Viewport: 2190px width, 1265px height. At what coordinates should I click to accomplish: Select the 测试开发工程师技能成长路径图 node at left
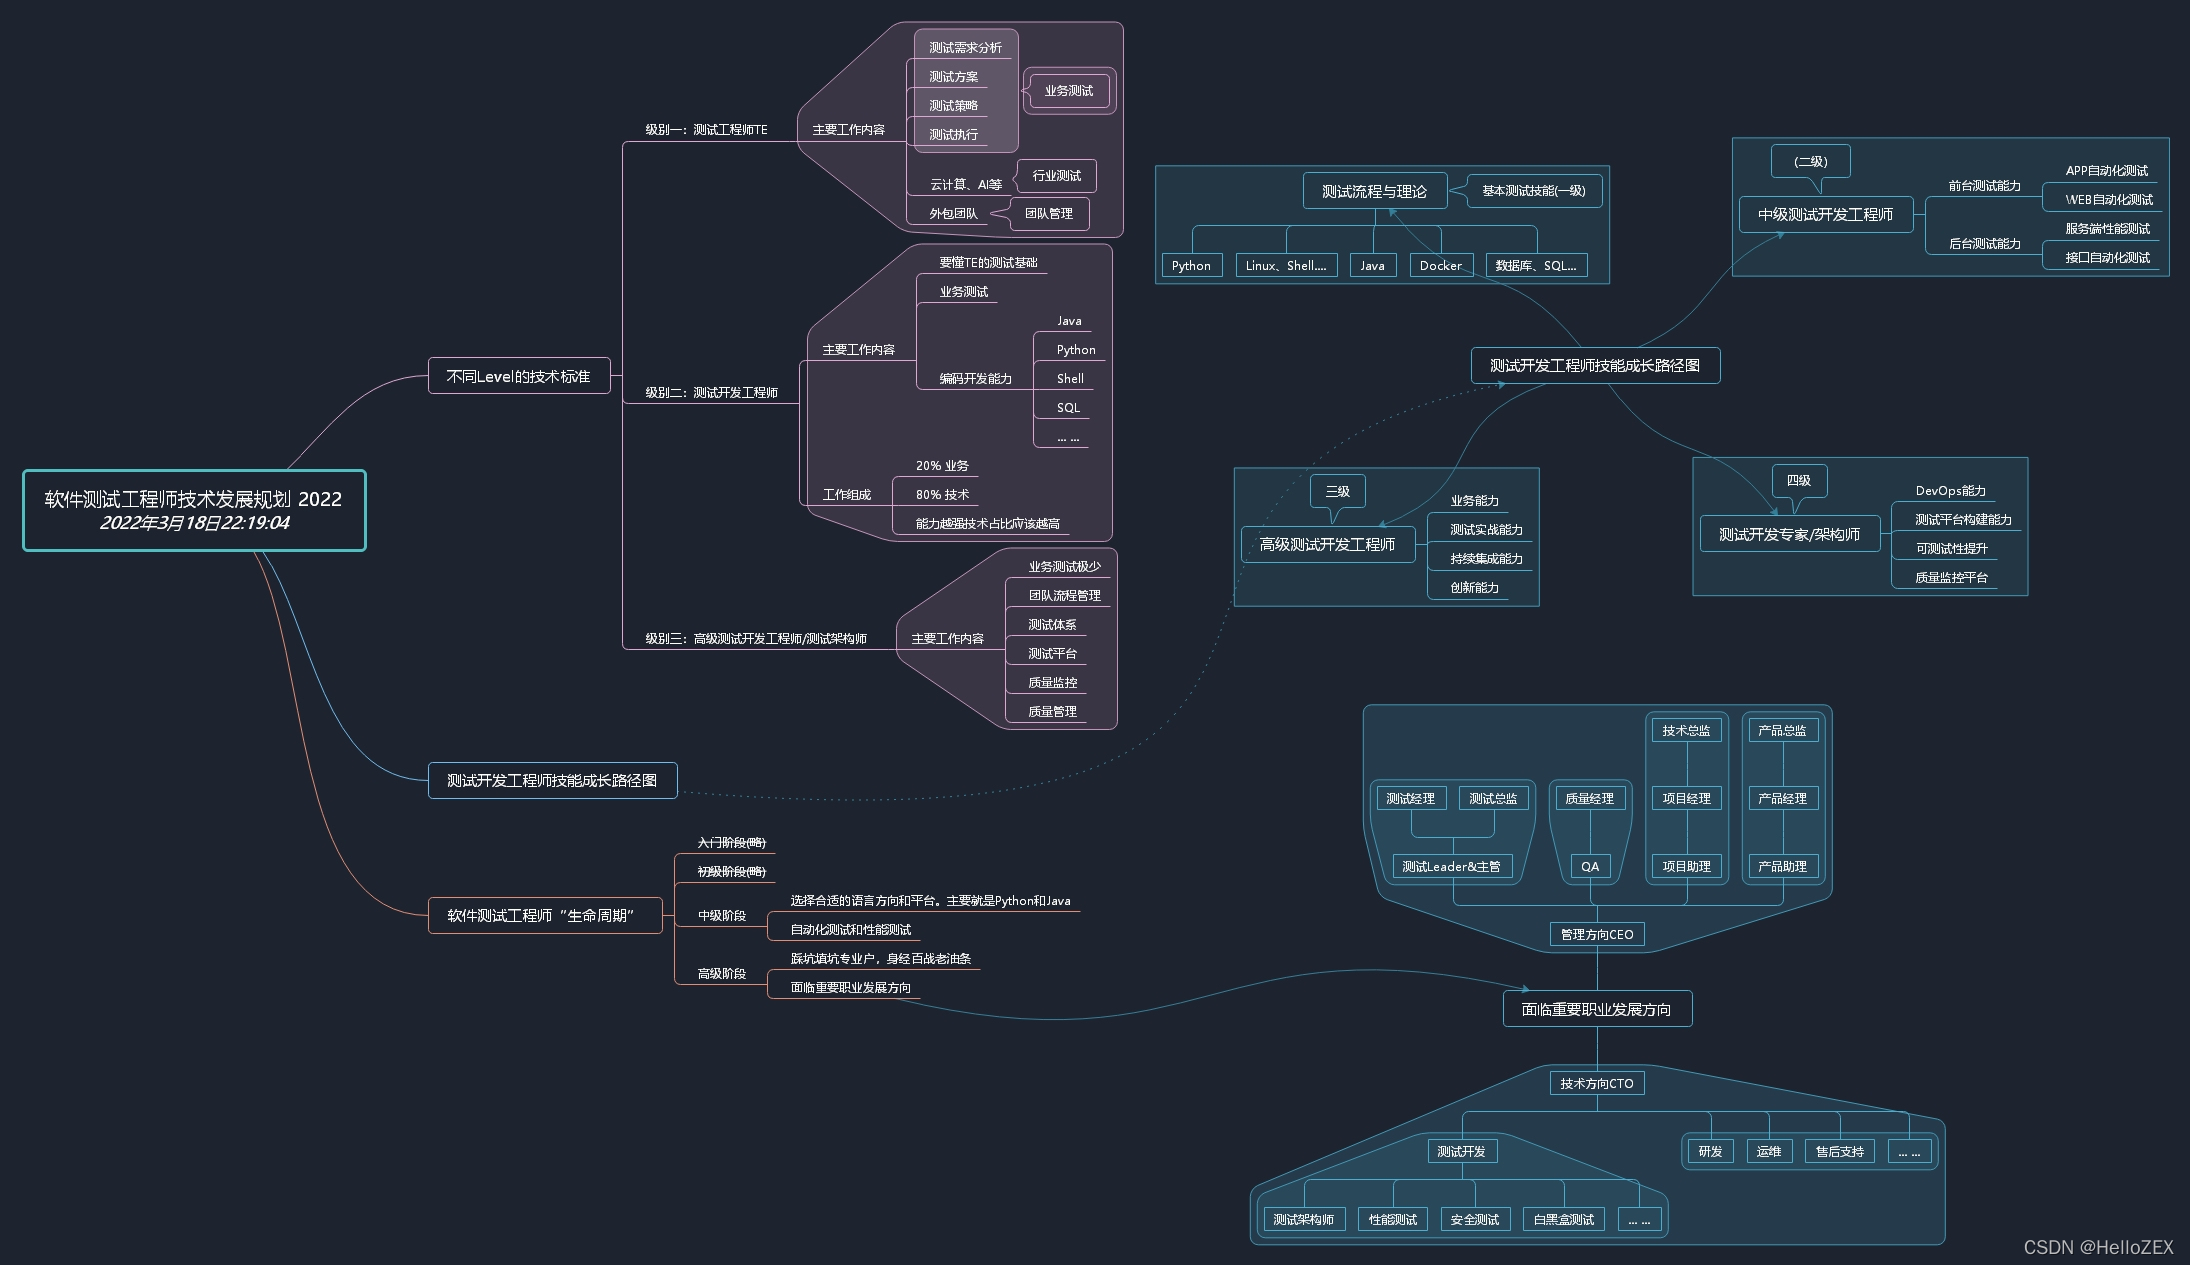tap(552, 780)
